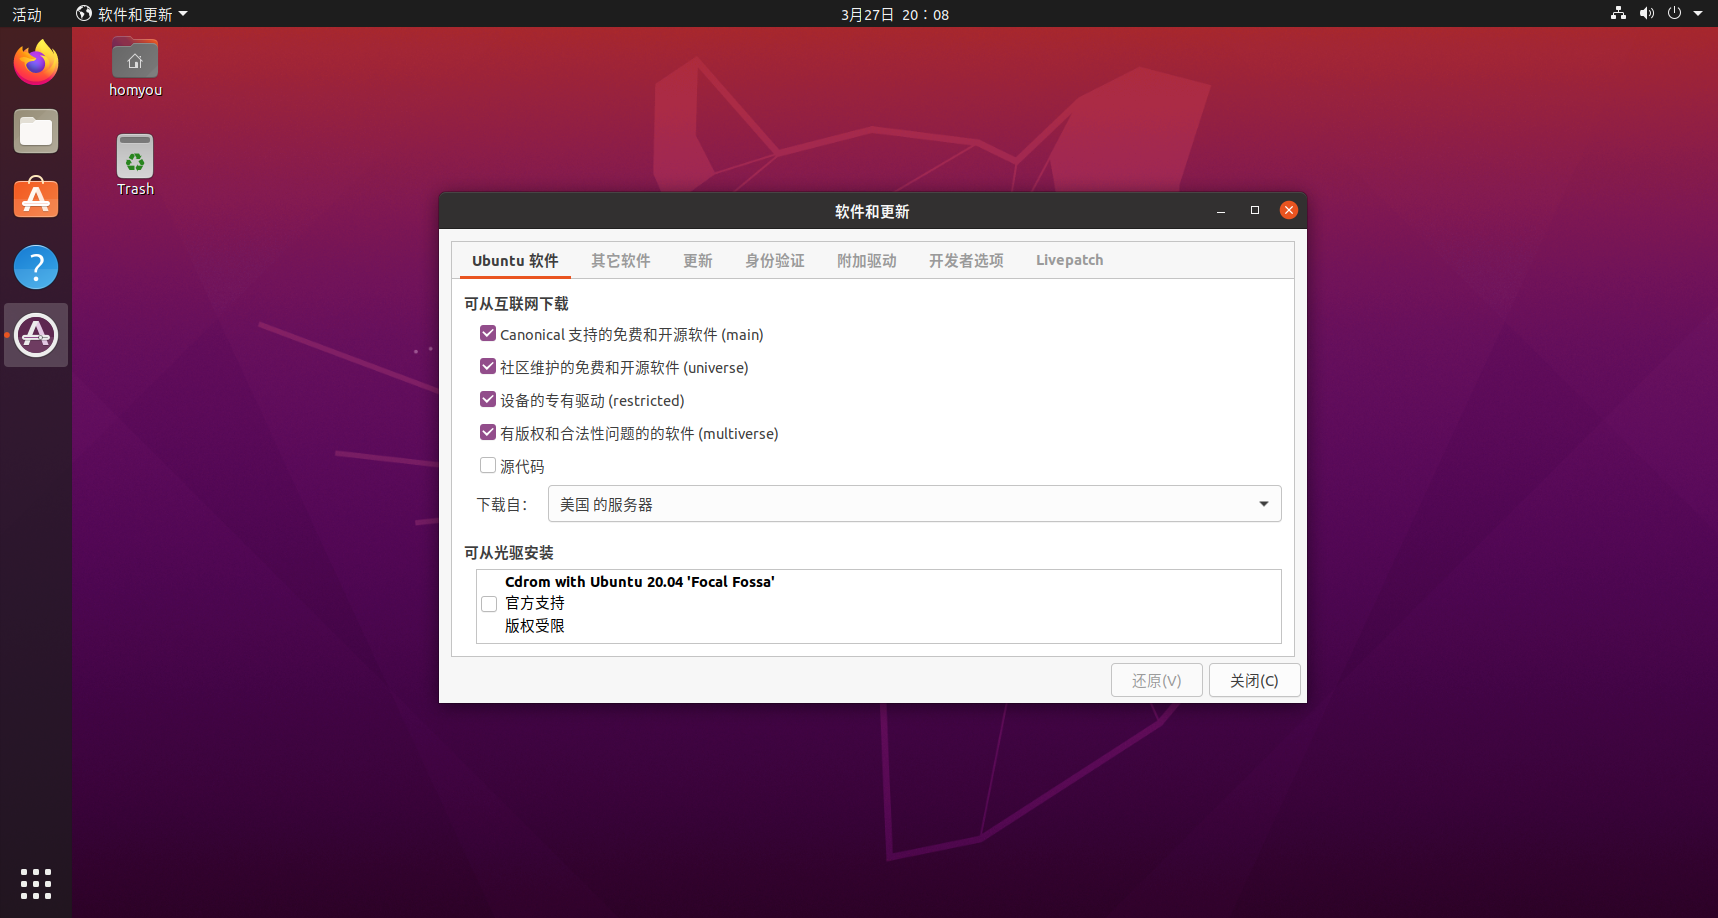Switch to the 更新 tab

pos(698,260)
